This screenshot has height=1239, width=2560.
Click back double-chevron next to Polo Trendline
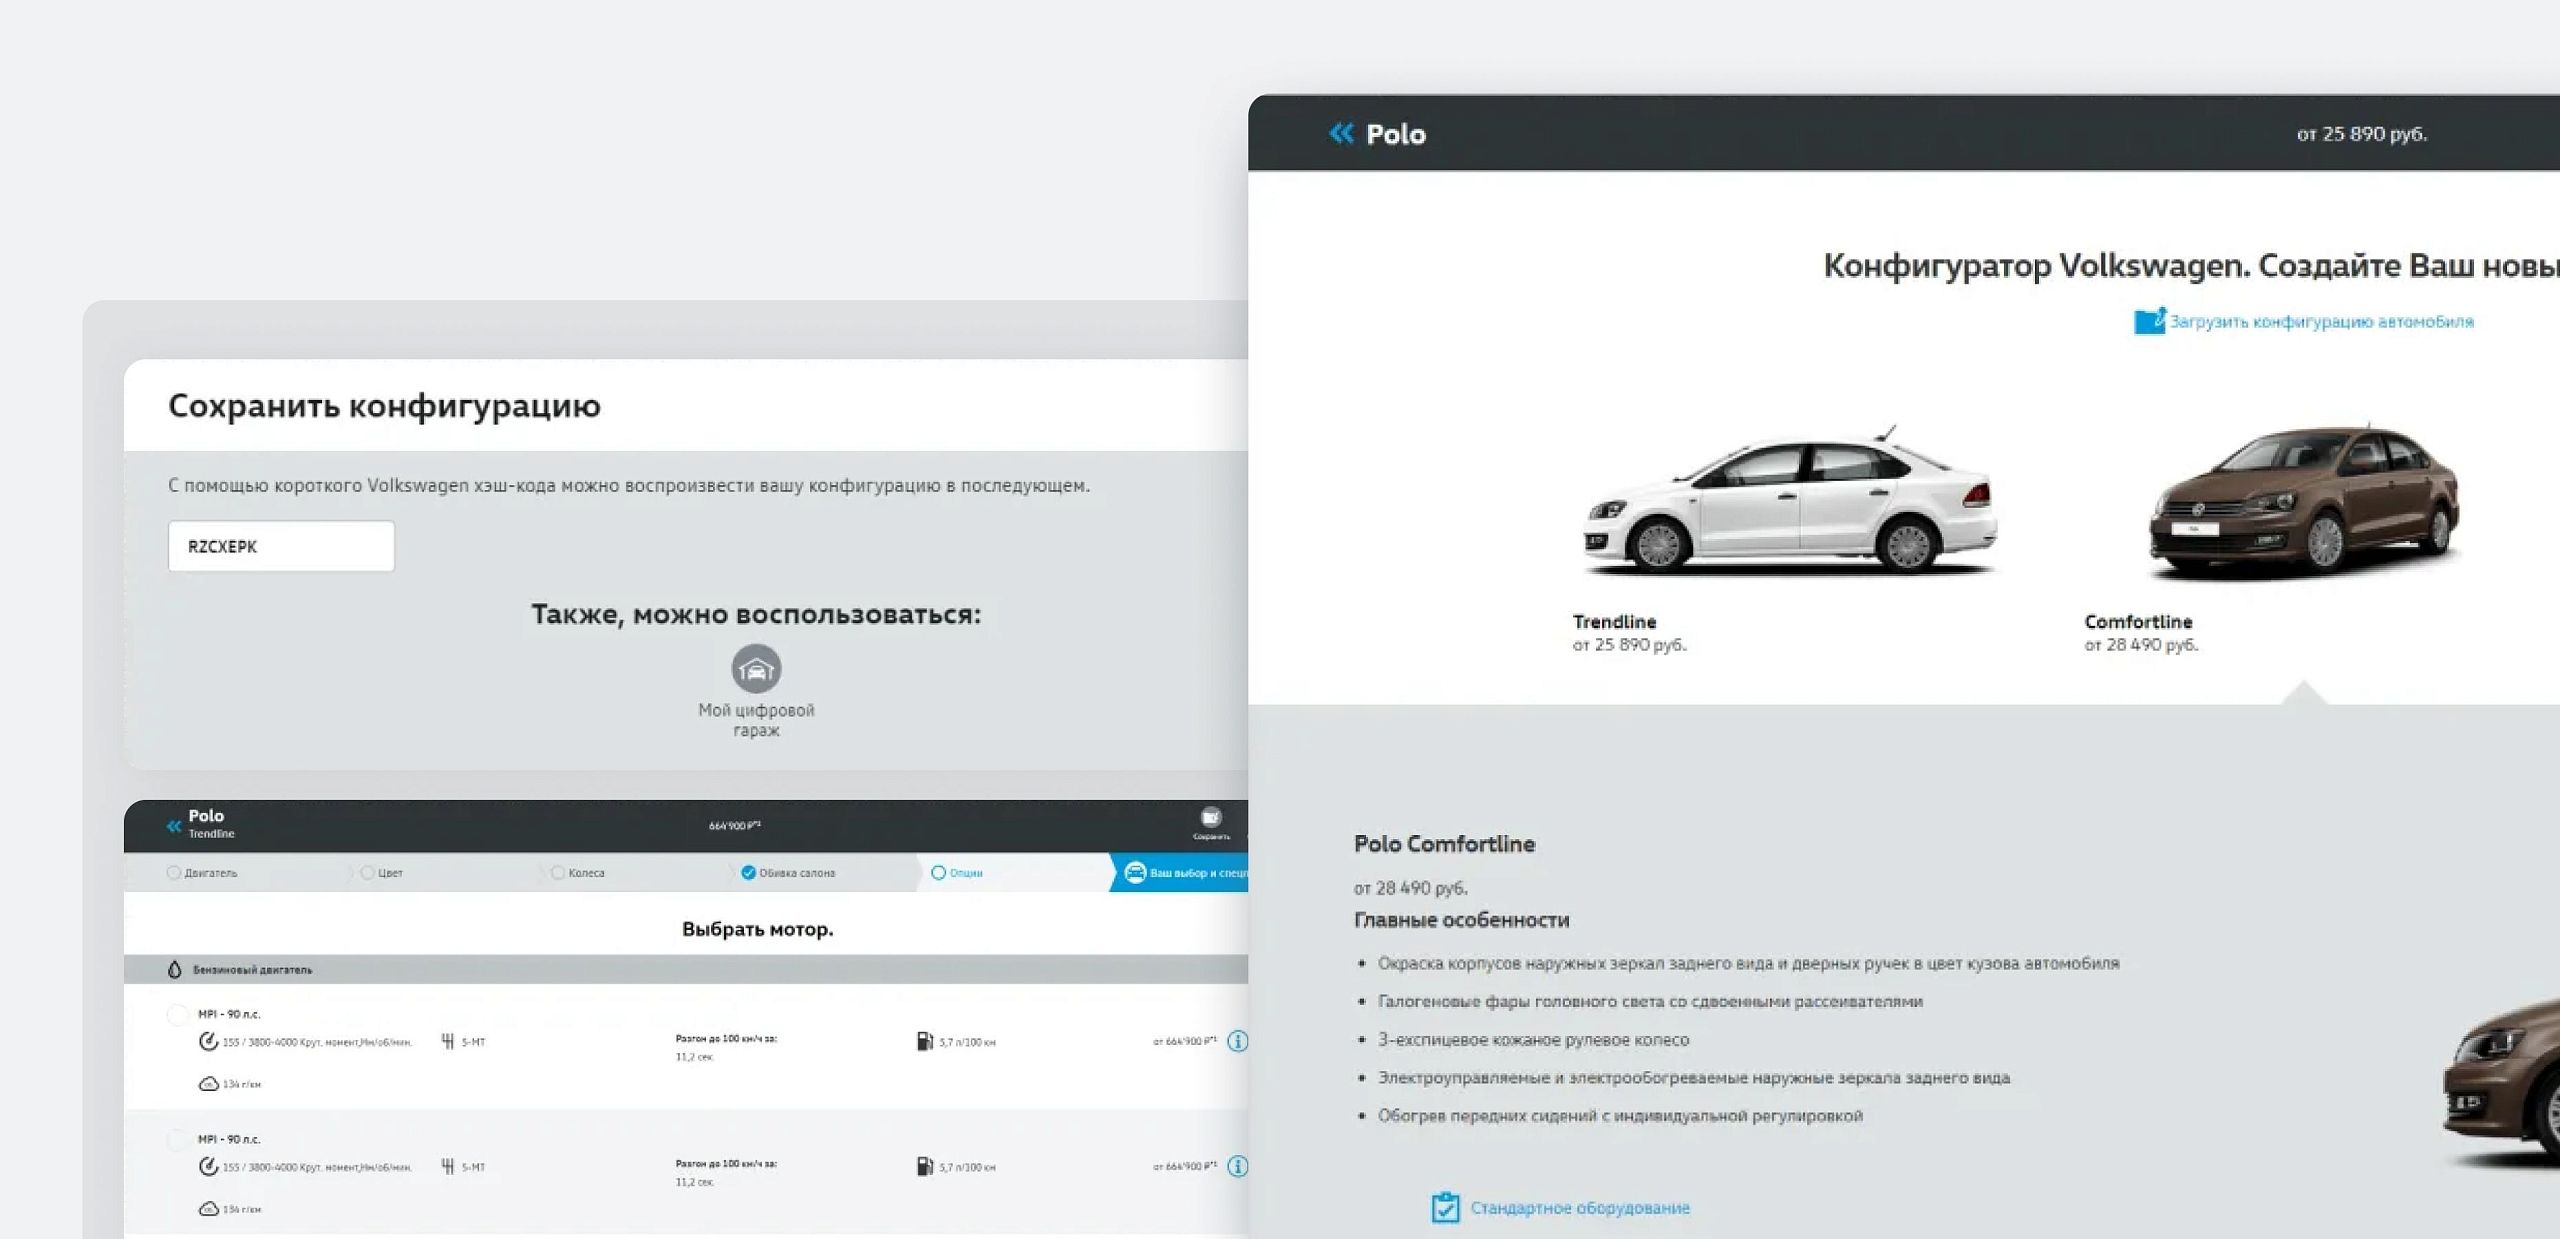(x=174, y=826)
